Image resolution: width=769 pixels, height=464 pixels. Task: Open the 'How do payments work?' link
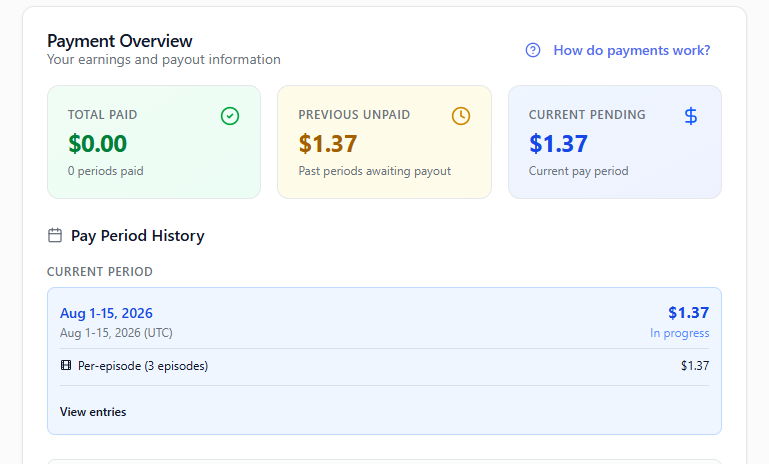[x=632, y=50]
